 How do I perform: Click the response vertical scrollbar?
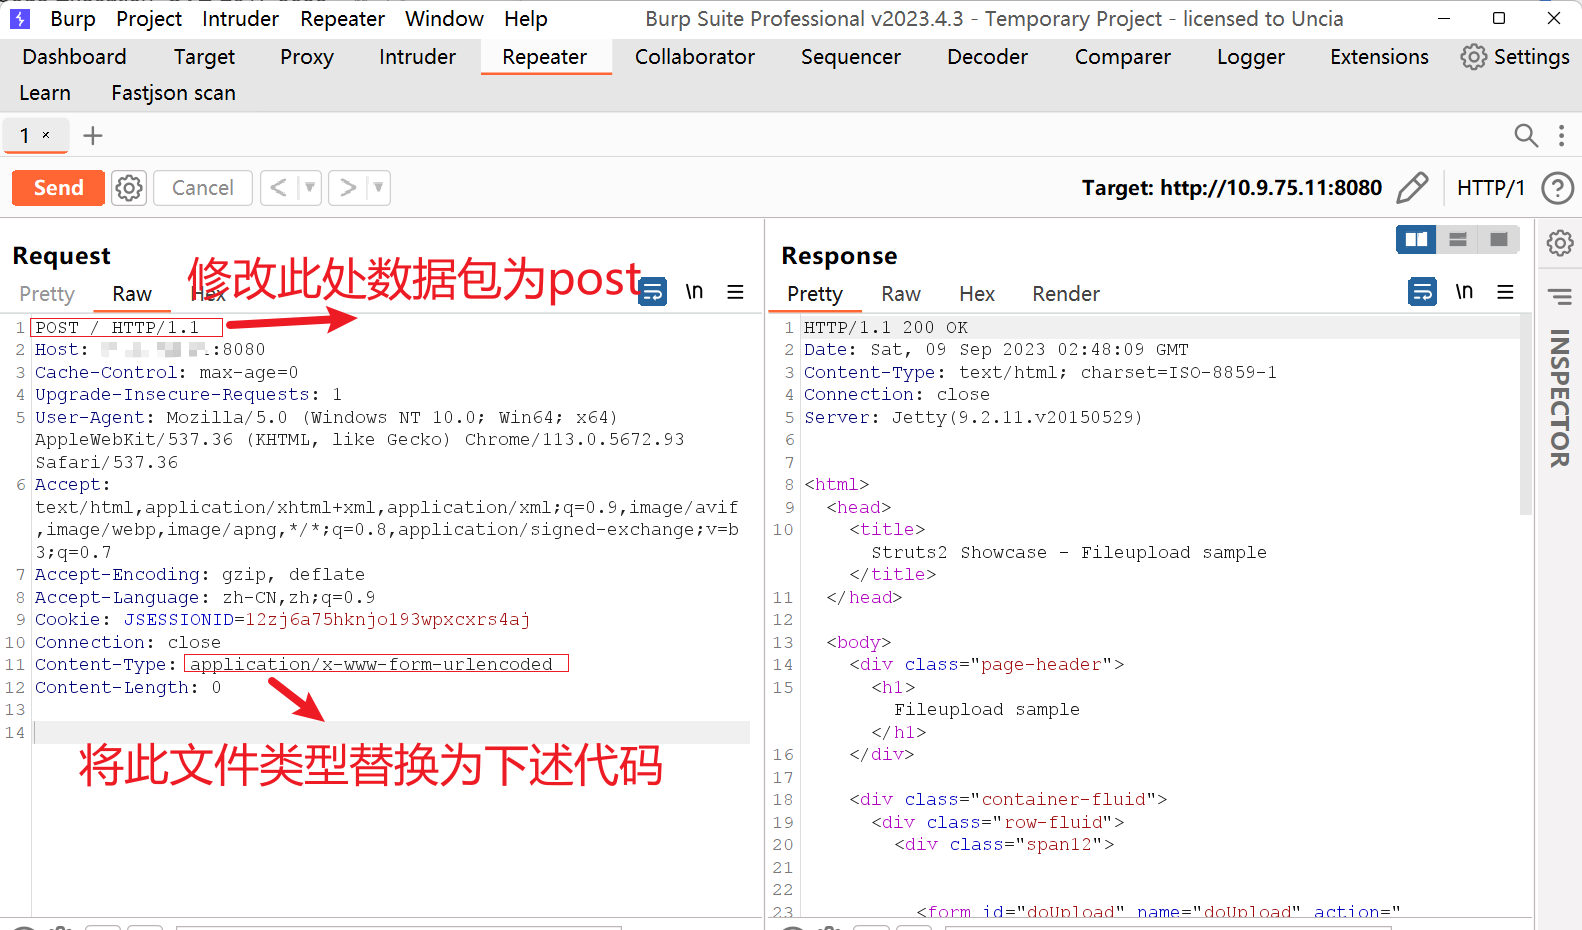(1525, 414)
